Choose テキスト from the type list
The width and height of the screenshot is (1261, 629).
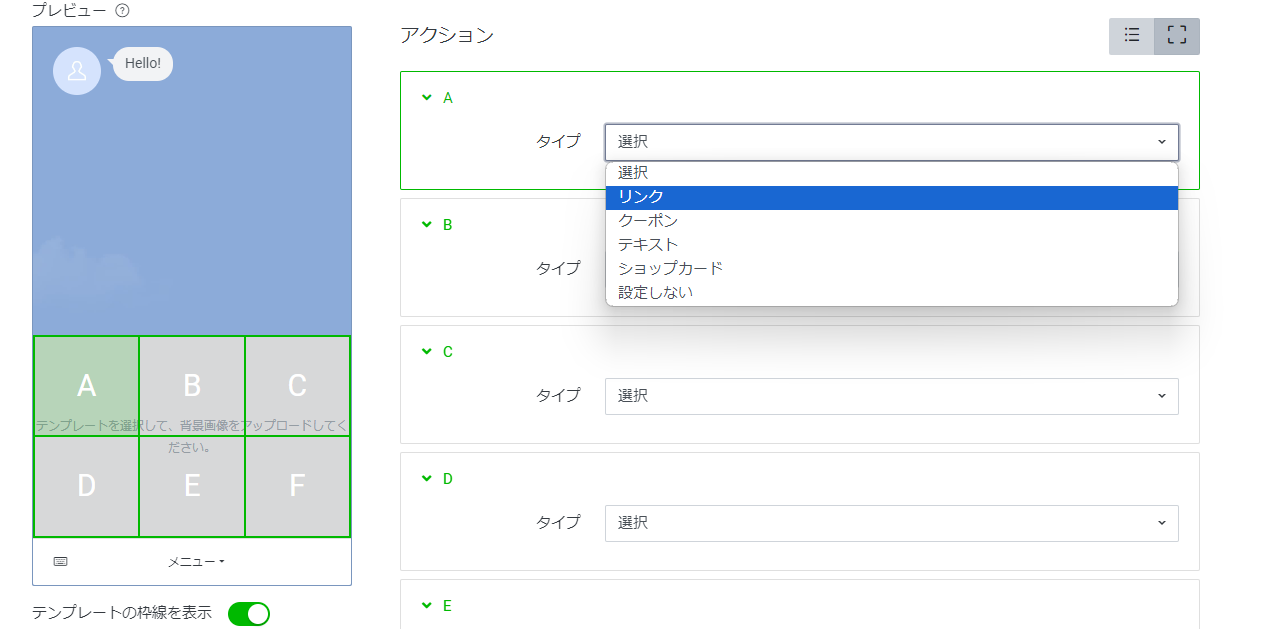coord(891,245)
